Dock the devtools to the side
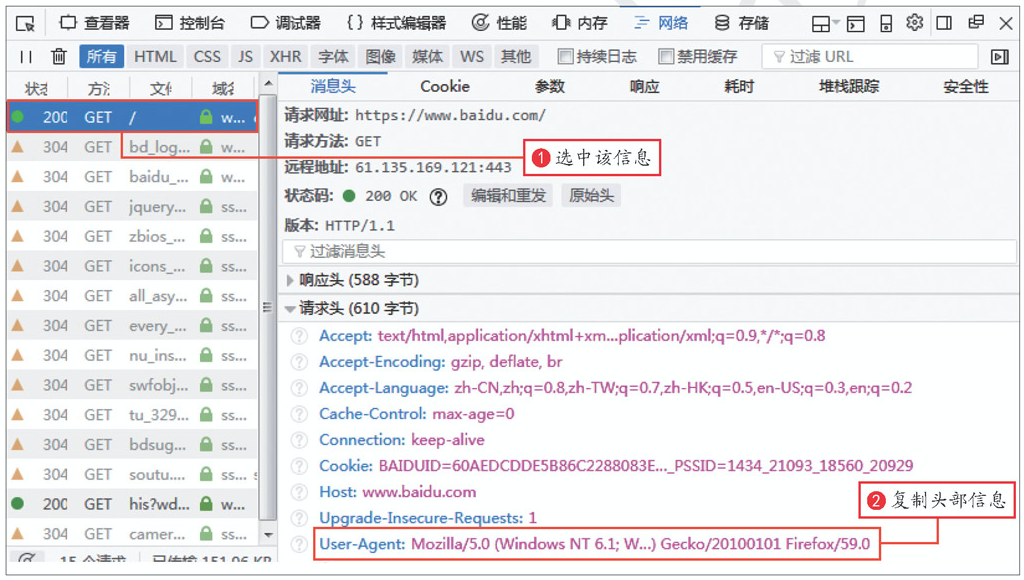The width and height of the screenshot is (1024, 580). coord(944,23)
